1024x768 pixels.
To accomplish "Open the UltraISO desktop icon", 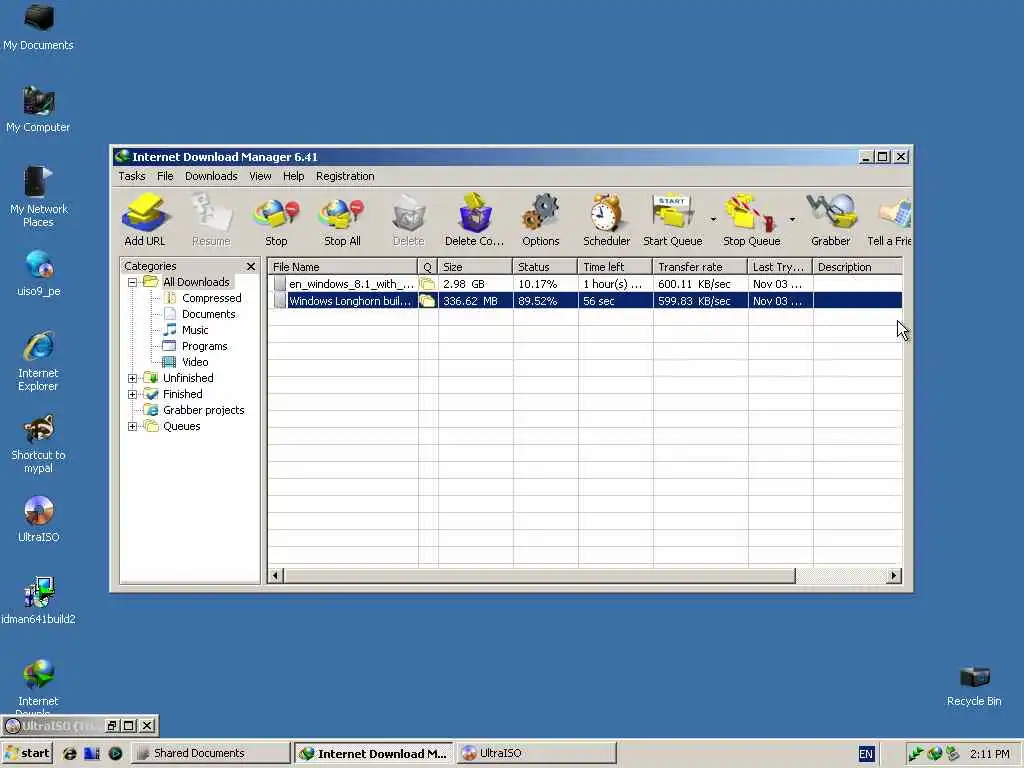I will point(38,519).
